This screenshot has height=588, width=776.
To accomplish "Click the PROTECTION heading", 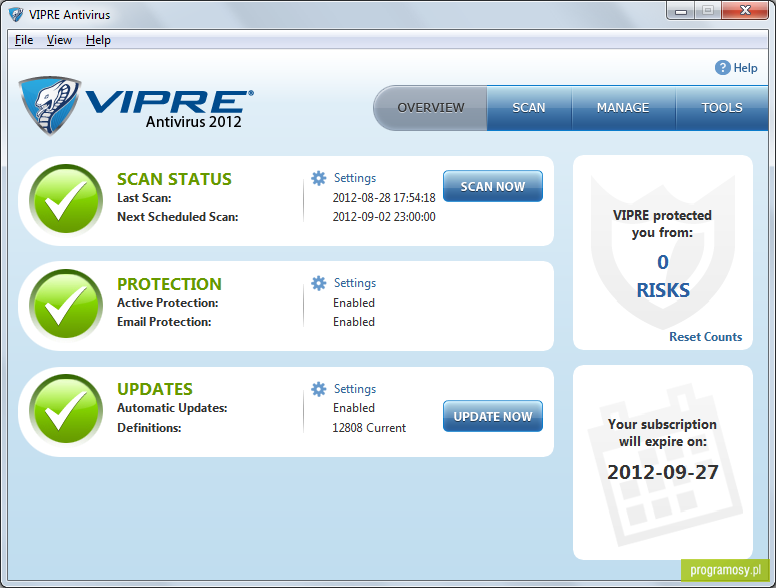I will pyautogui.click(x=169, y=284).
